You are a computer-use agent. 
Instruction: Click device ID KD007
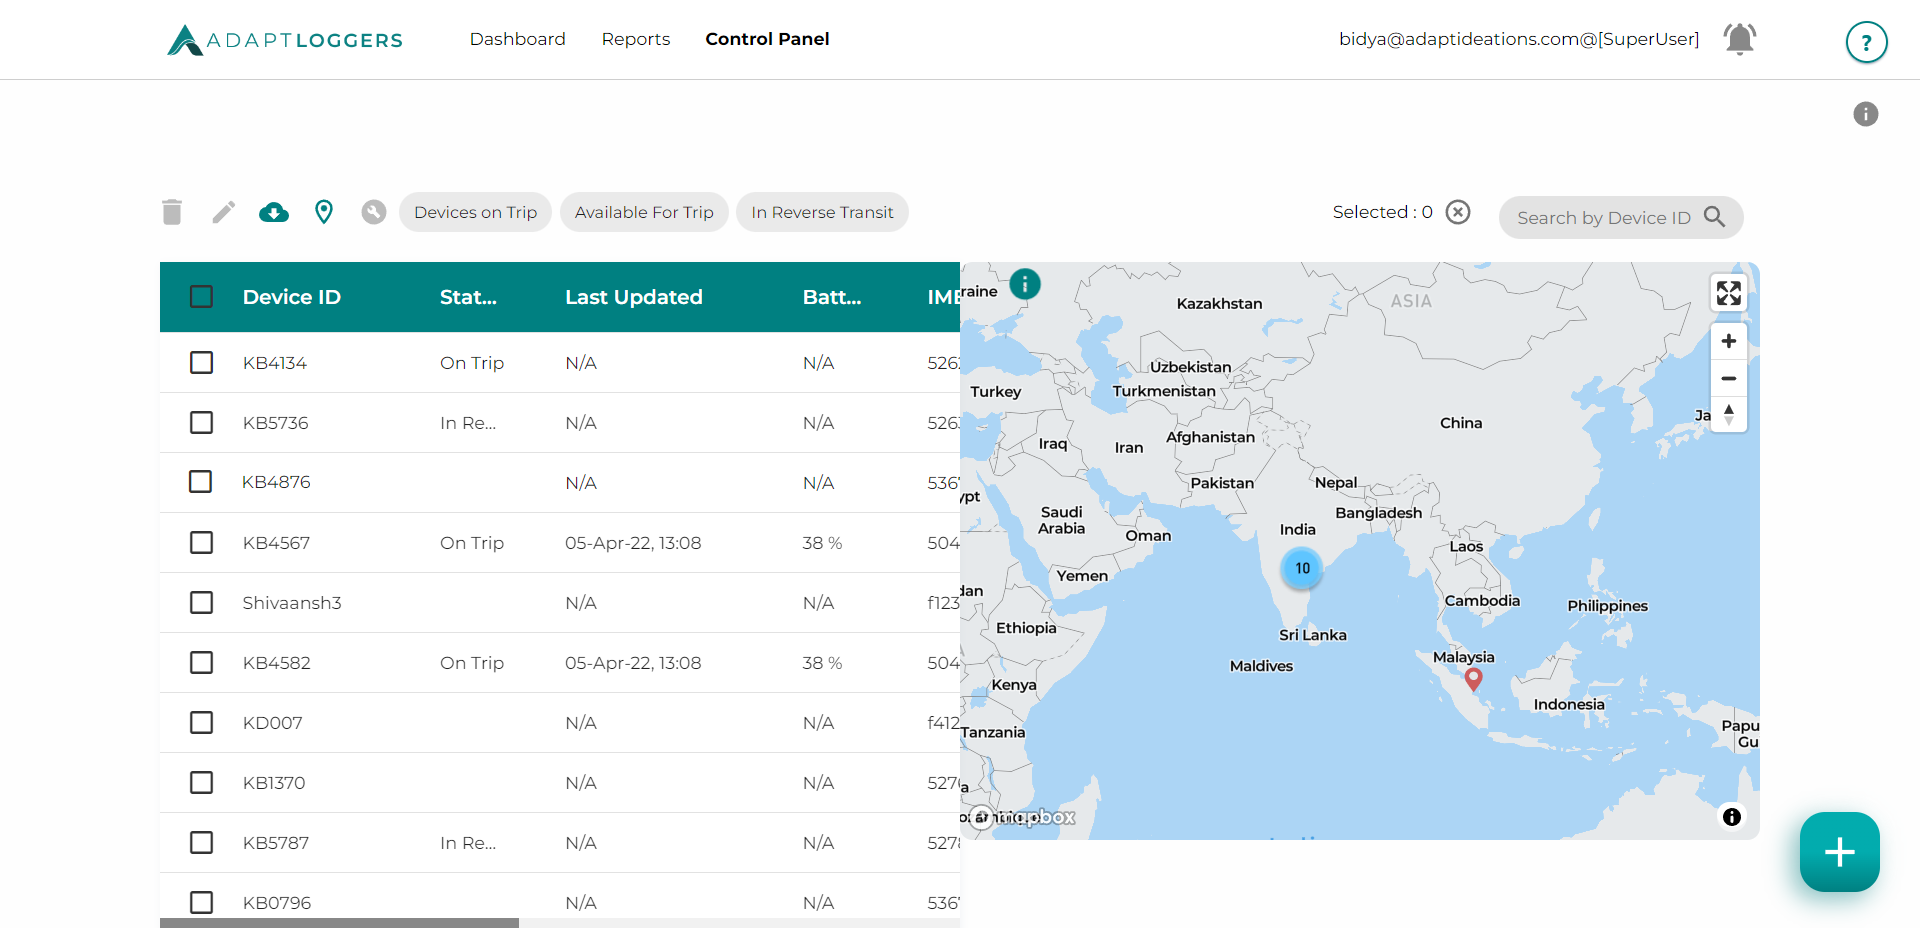pyautogui.click(x=272, y=722)
